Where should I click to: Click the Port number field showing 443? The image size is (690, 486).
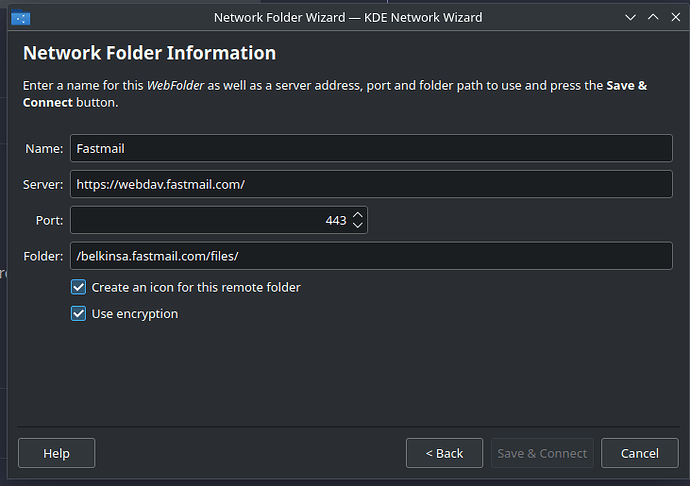[208, 220]
